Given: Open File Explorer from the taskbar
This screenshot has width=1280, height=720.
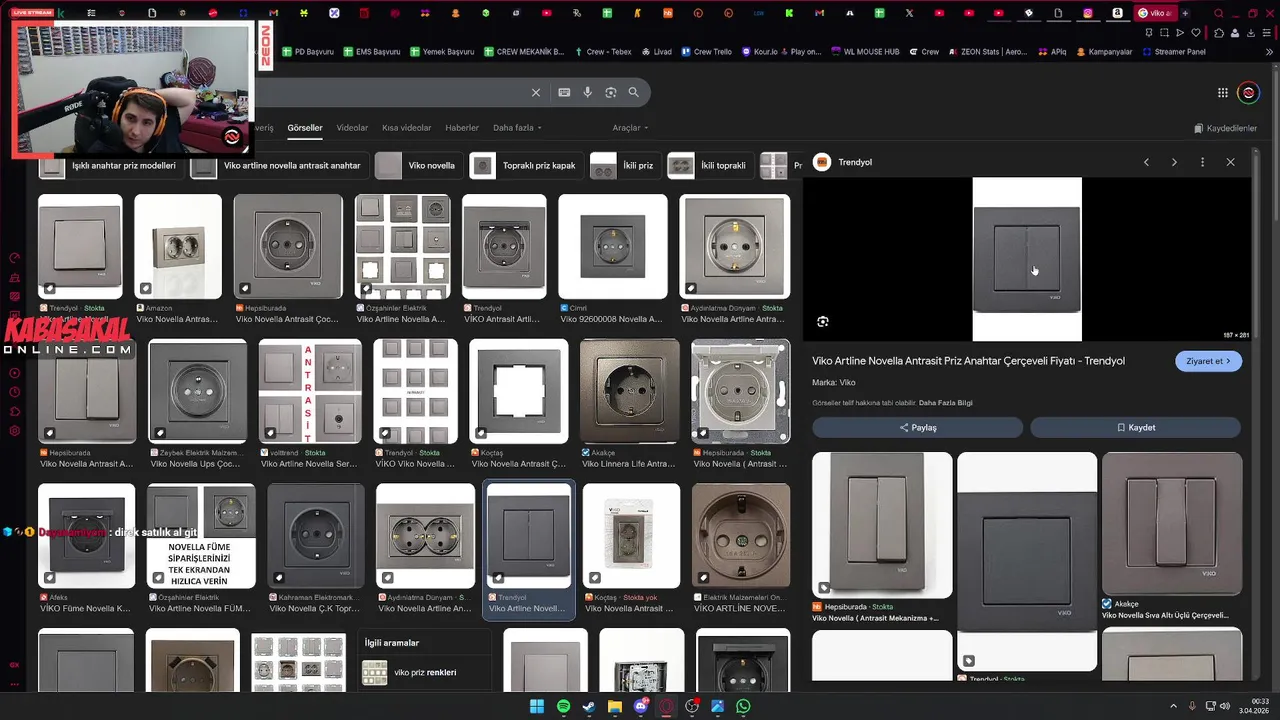Looking at the screenshot, I should [615, 707].
